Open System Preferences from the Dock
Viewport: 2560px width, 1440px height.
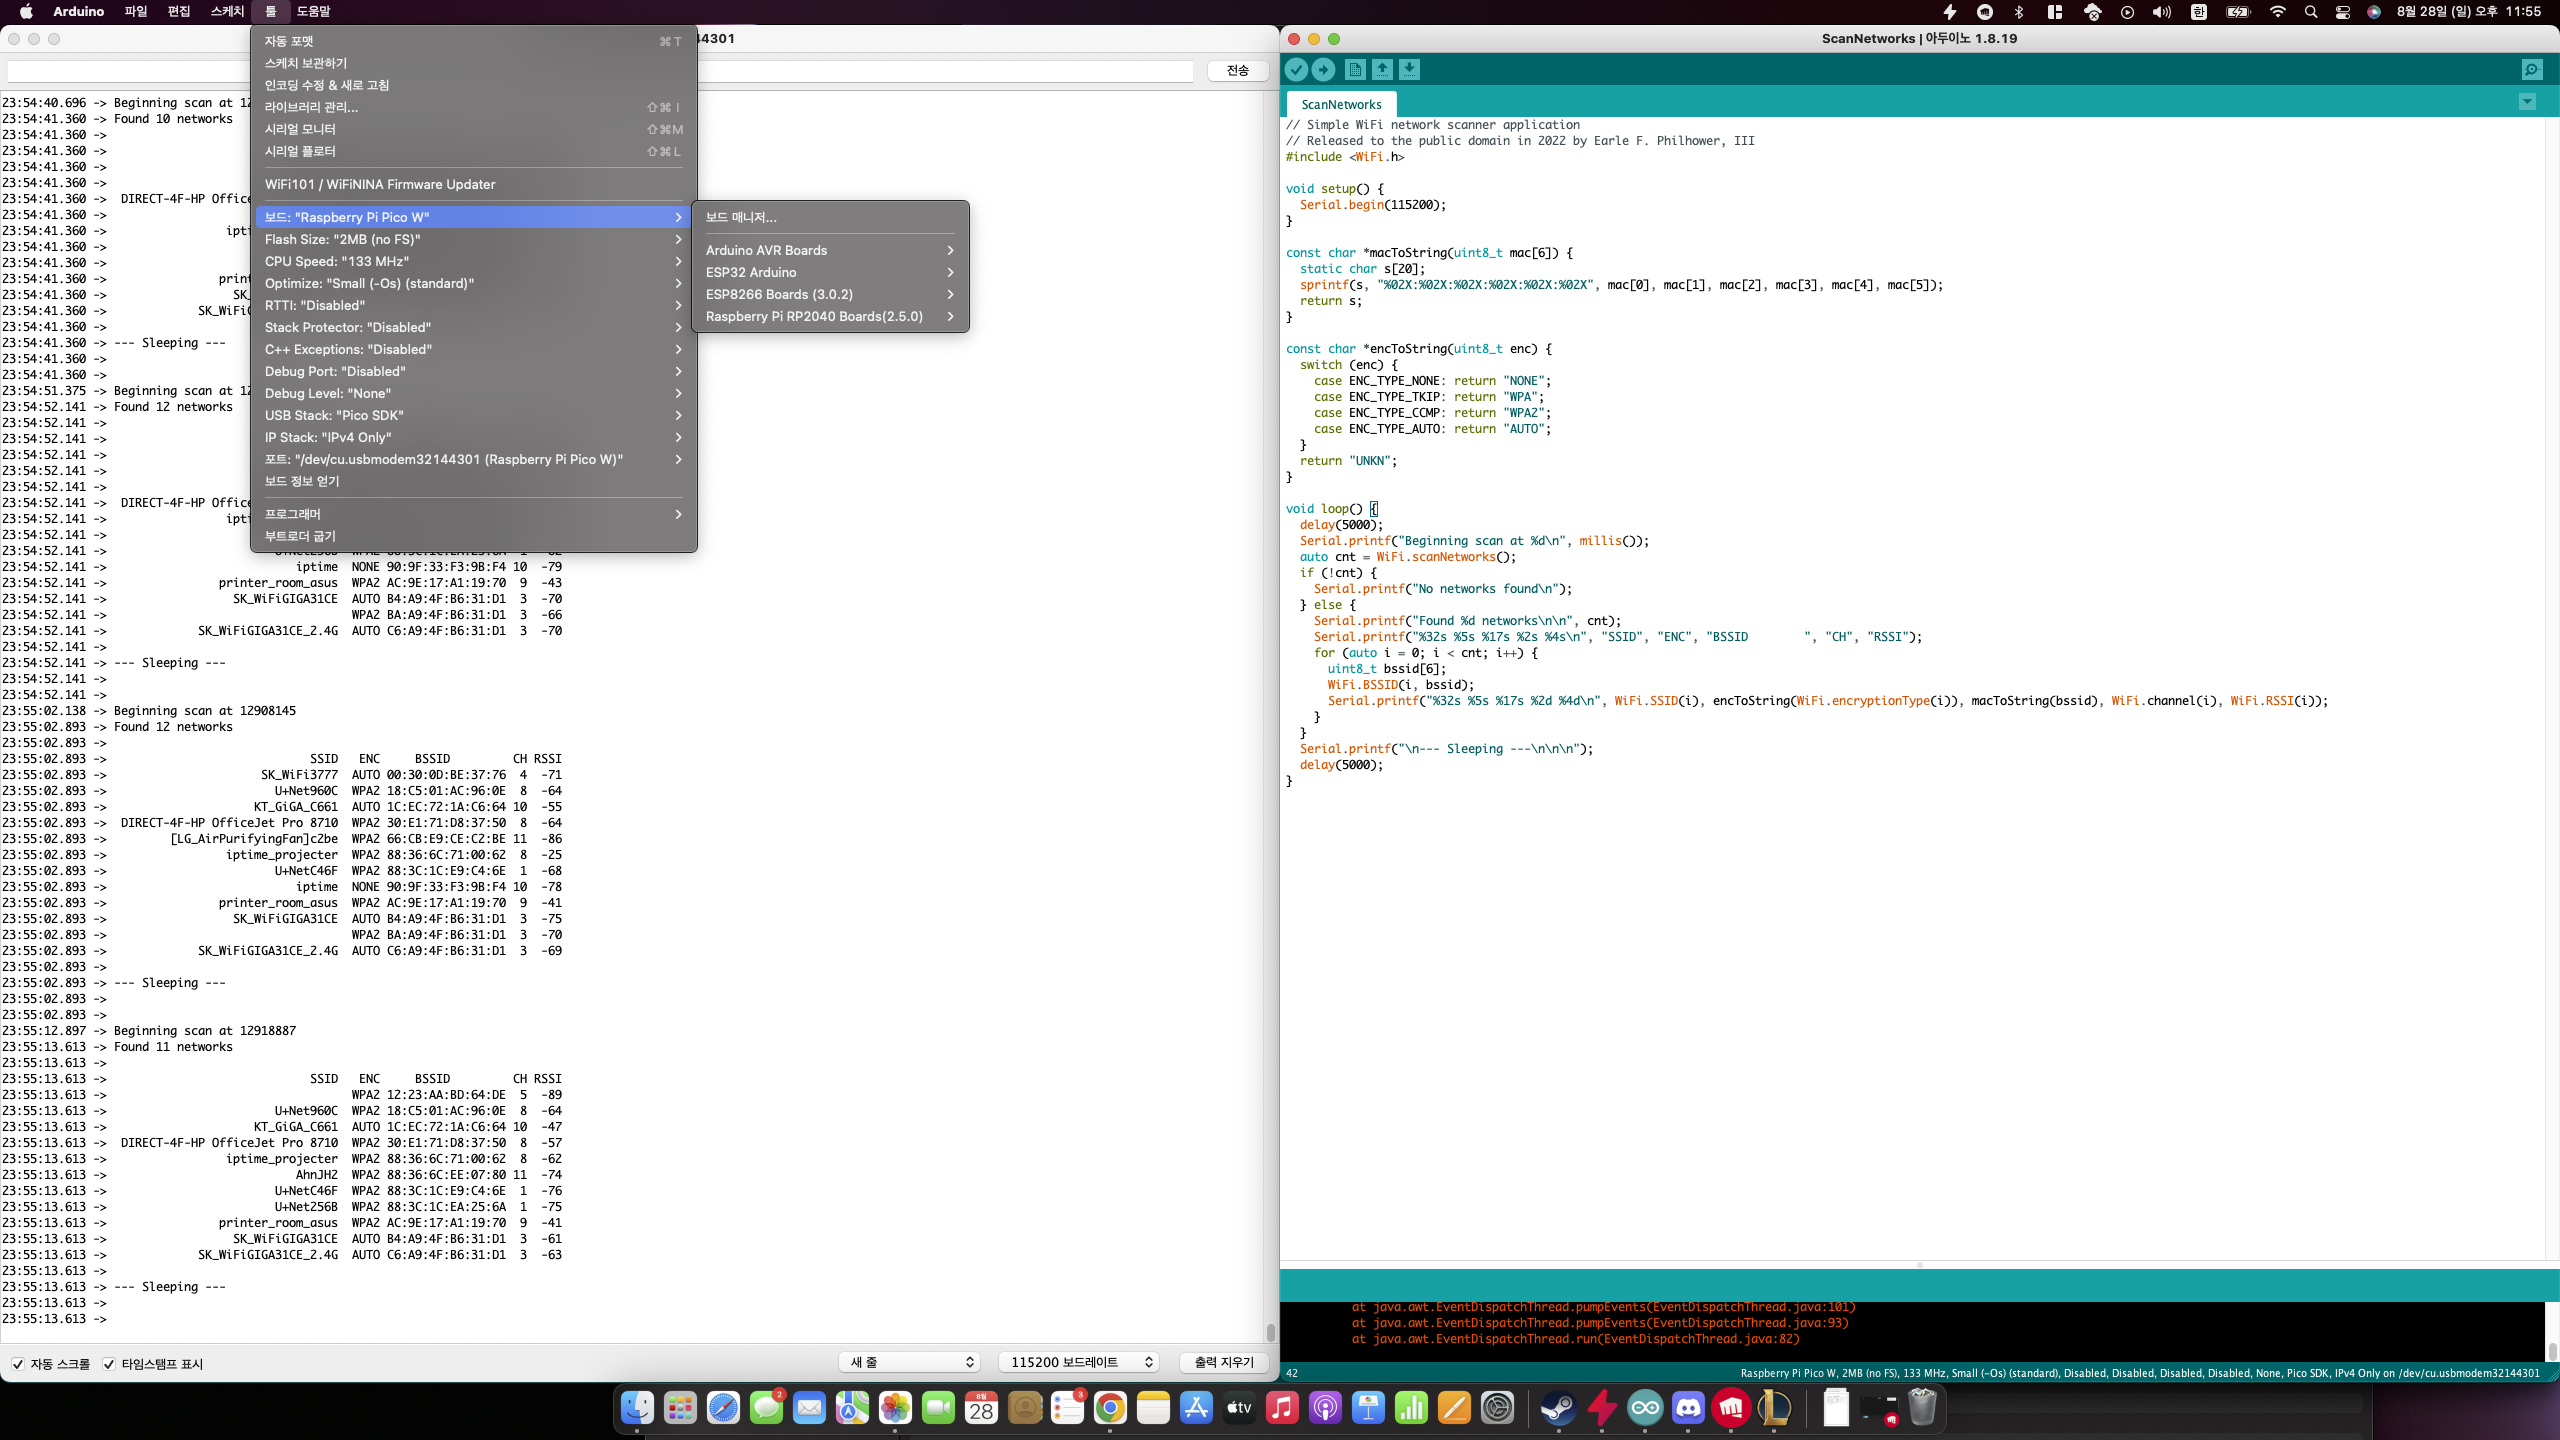pyautogui.click(x=1497, y=1408)
